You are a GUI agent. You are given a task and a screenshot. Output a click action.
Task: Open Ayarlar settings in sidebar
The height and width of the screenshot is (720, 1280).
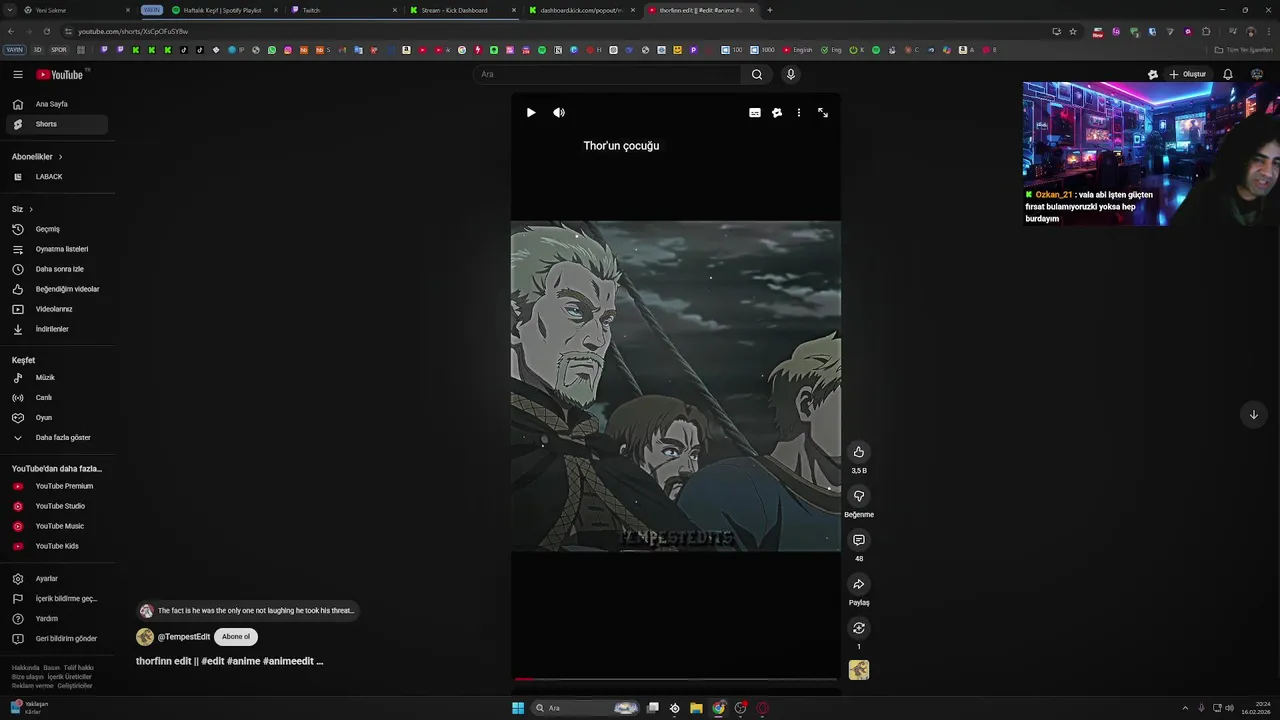click(57, 579)
